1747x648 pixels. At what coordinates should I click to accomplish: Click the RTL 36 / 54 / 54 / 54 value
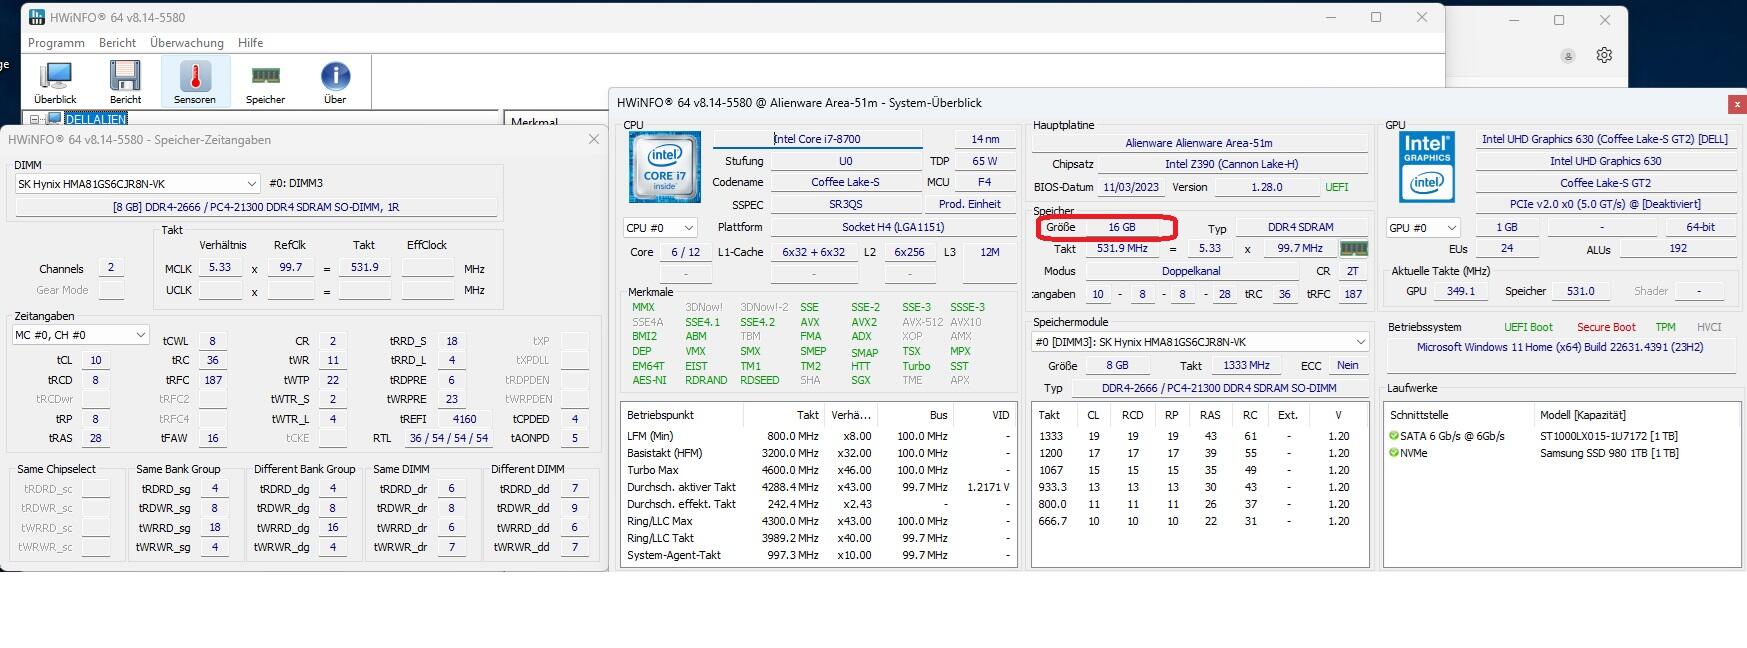pos(448,438)
